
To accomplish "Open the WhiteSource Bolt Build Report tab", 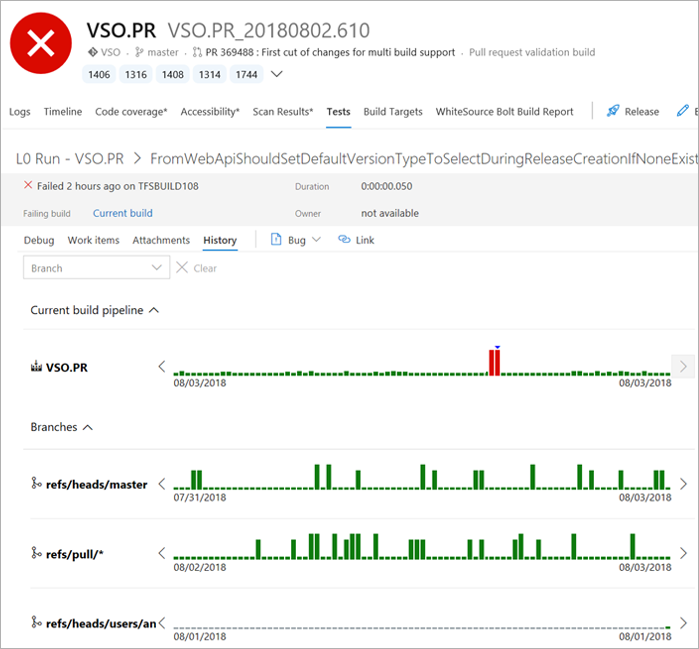I will (x=504, y=112).
